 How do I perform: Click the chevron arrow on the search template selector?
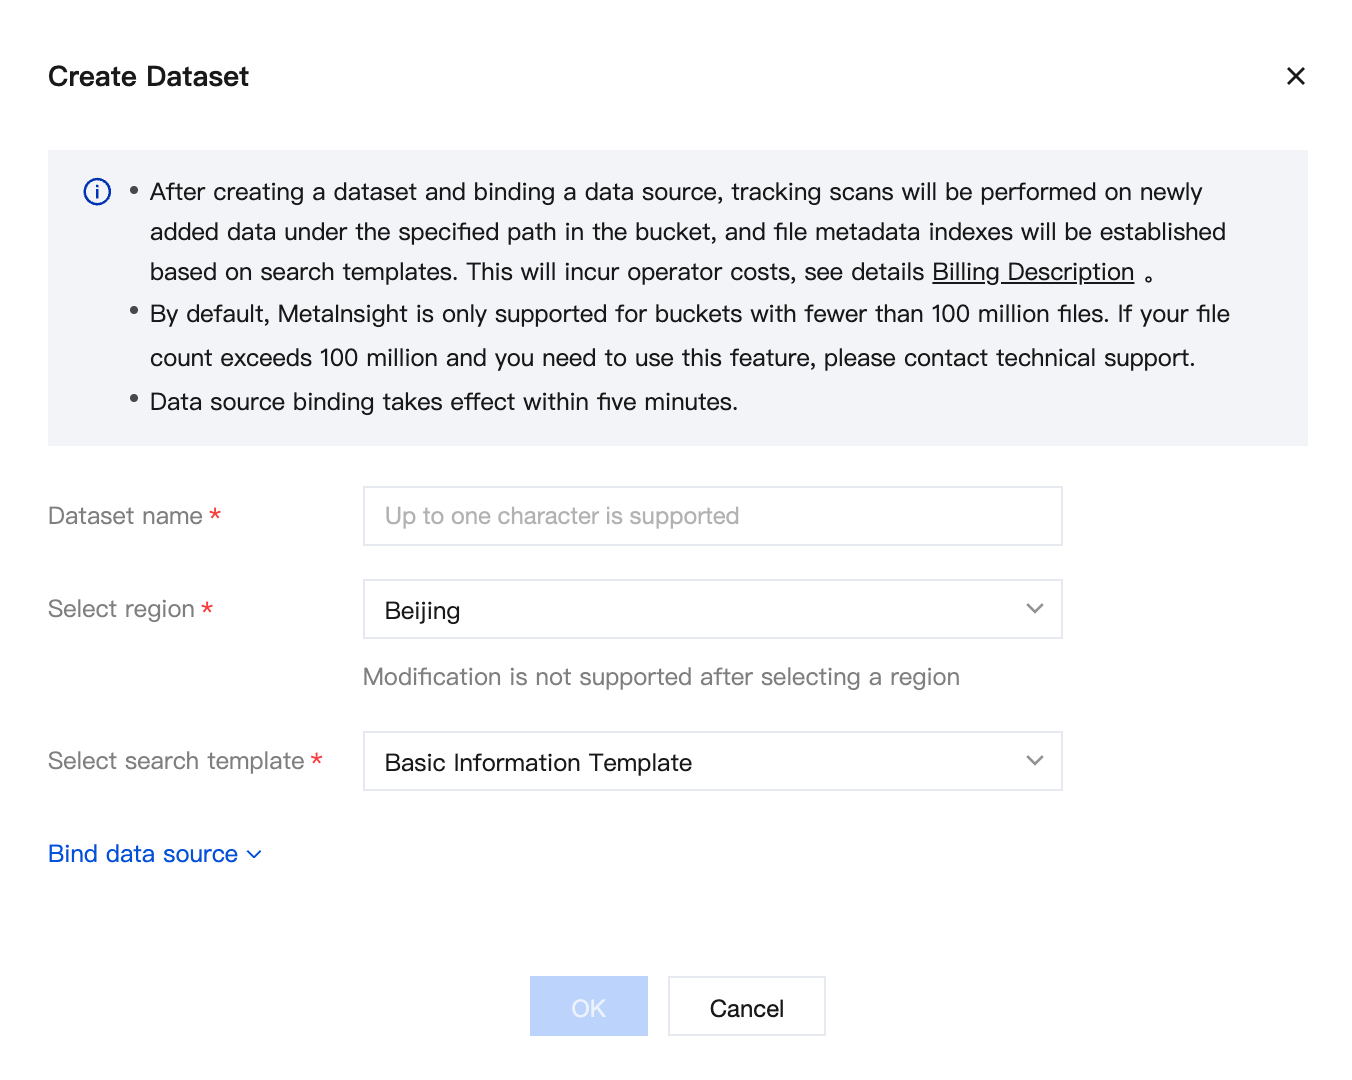tap(1034, 761)
